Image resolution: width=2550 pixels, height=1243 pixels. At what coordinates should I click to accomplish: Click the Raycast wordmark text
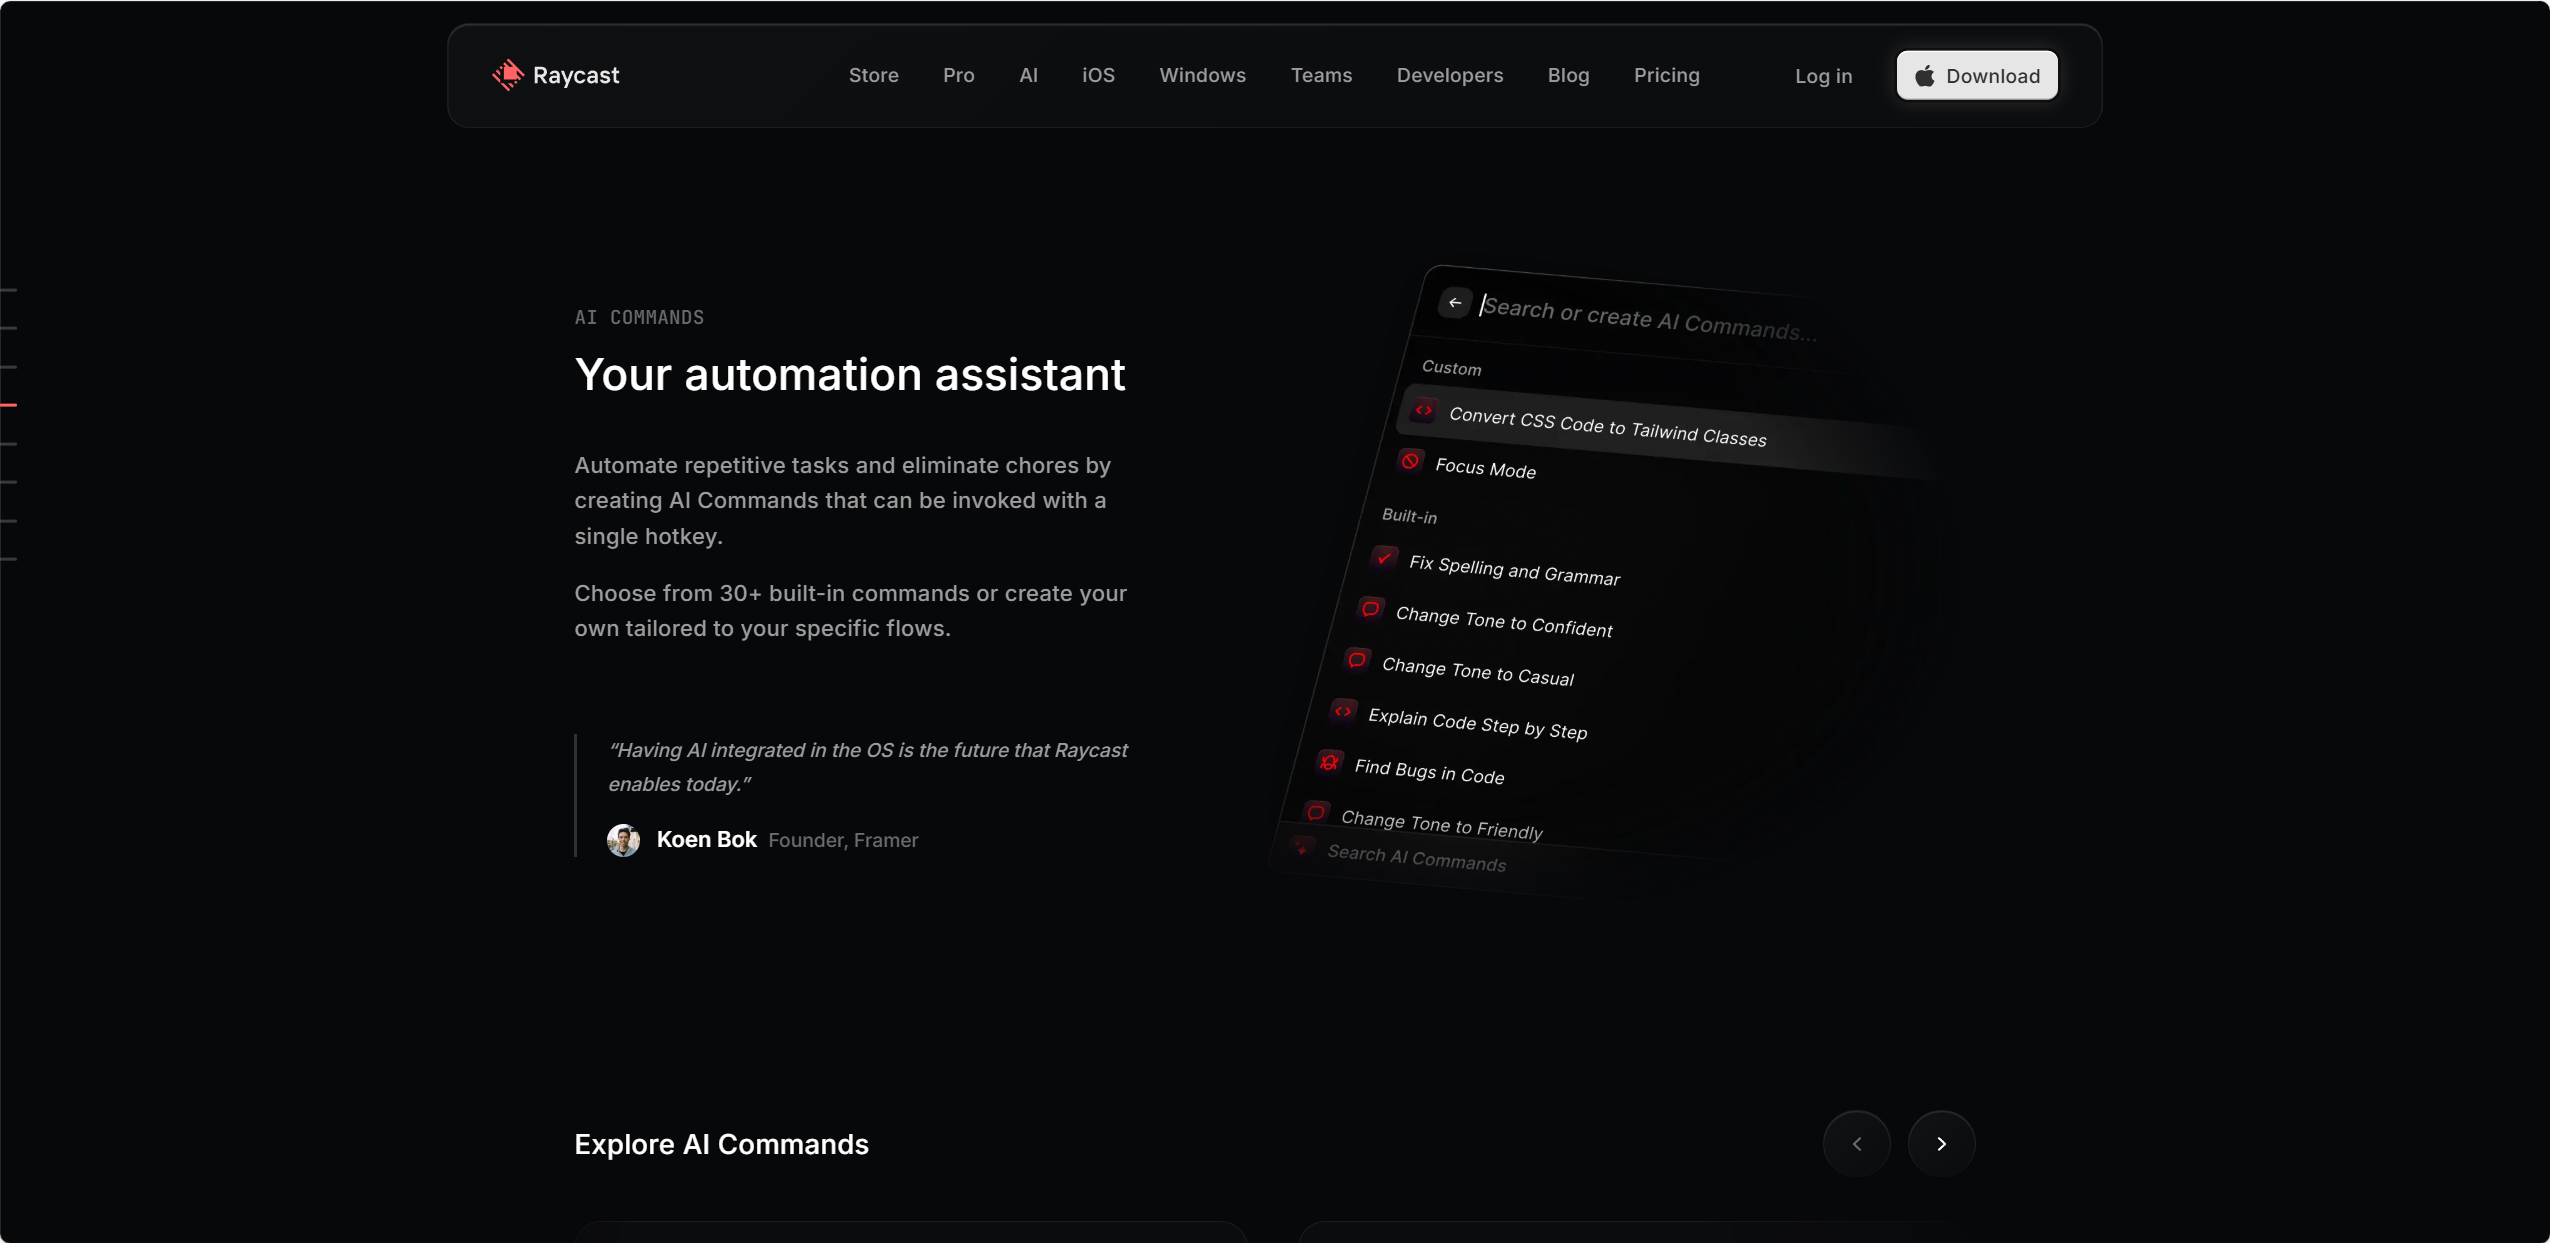576,75
